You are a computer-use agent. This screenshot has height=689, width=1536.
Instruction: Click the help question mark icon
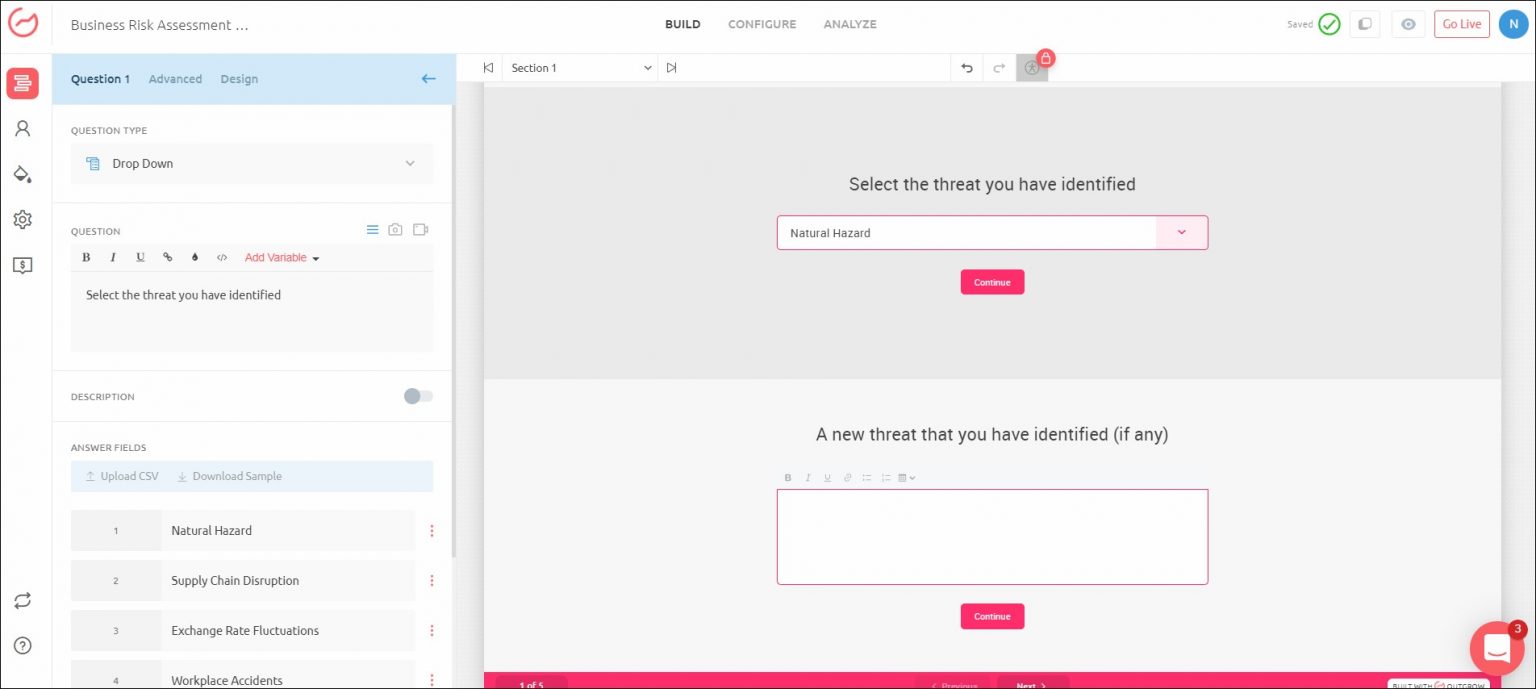coord(22,646)
